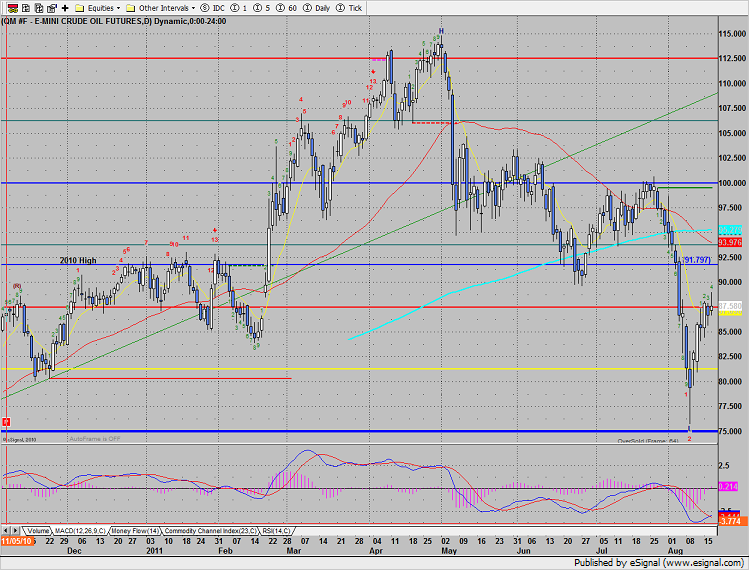
Task: Switch to the 5 minute interval
Action: pyautogui.click(x=265, y=8)
